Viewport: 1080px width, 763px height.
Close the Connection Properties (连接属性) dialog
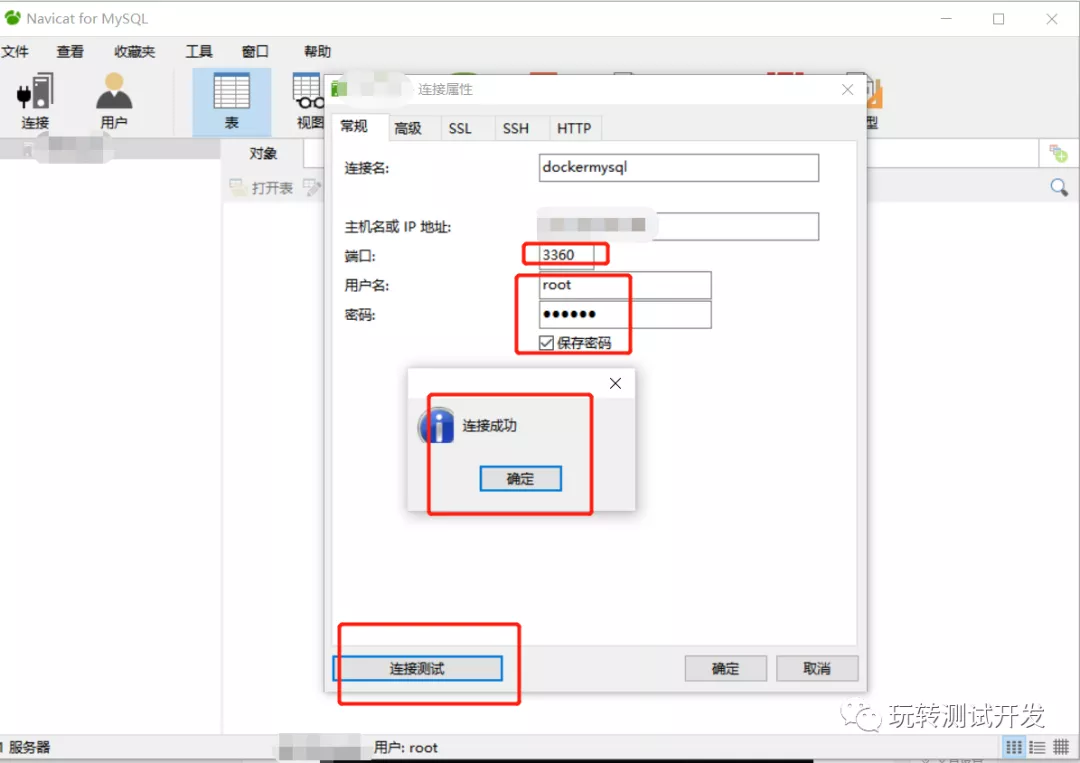click(847, 90)
